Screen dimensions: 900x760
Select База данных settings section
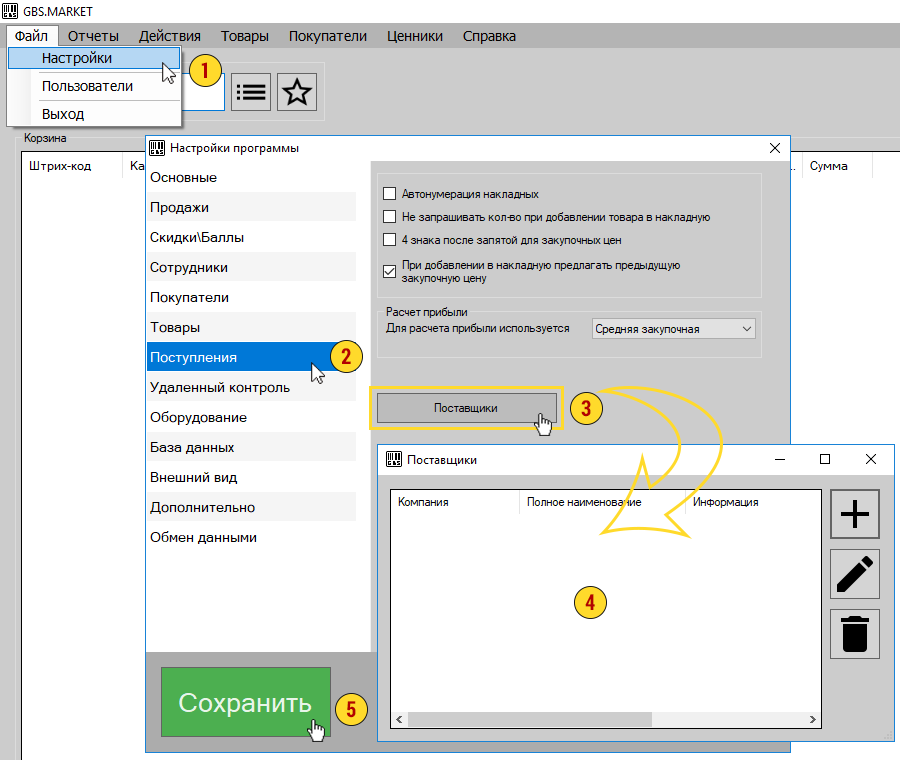click(251, 447)
